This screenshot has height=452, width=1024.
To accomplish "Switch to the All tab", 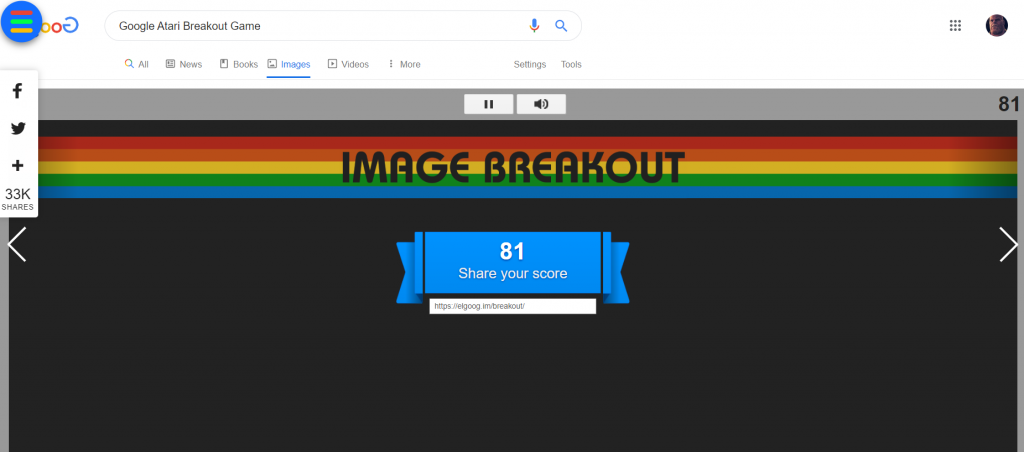I will pos(136,64).
